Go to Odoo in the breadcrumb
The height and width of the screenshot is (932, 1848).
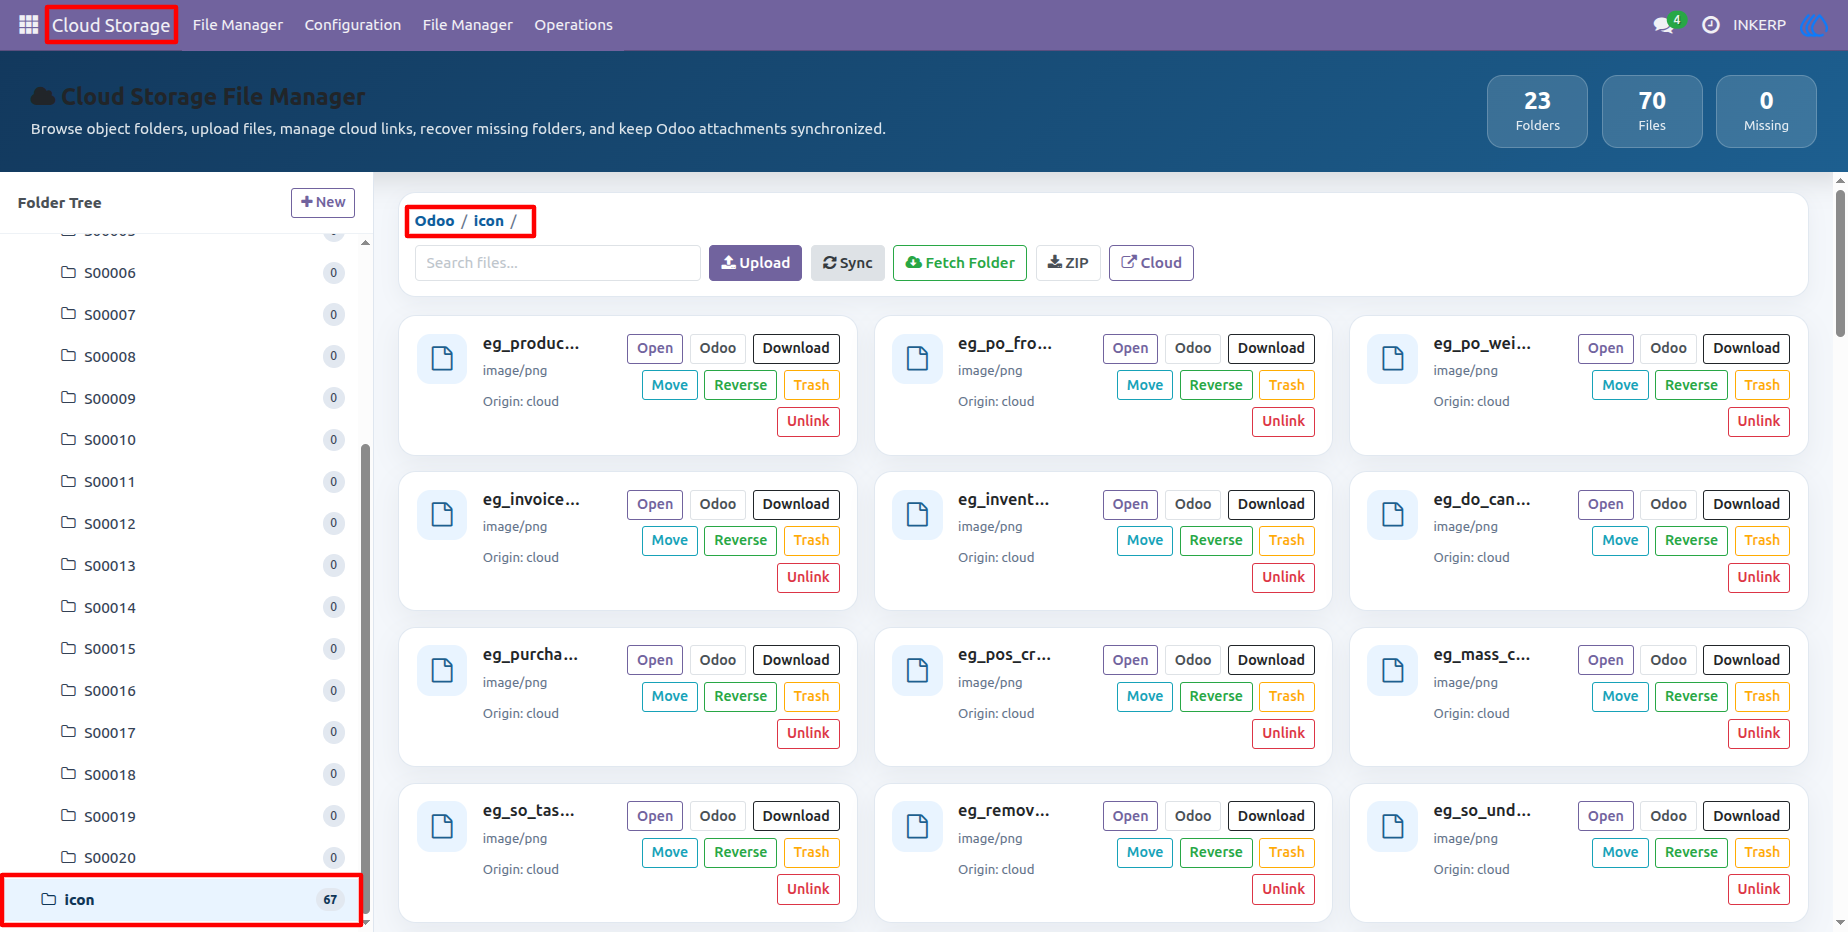(x=434, y=221)
